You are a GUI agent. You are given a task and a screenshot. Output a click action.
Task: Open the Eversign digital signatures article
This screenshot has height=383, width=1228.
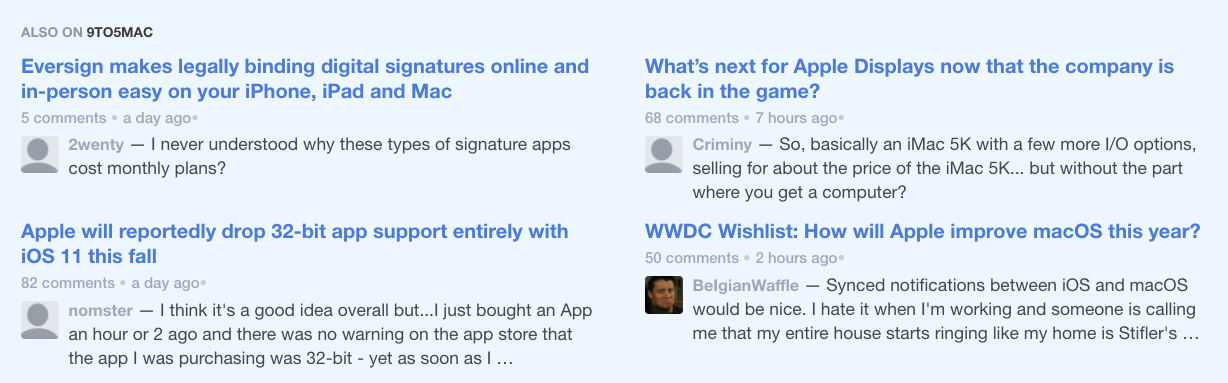pos(305,80)
